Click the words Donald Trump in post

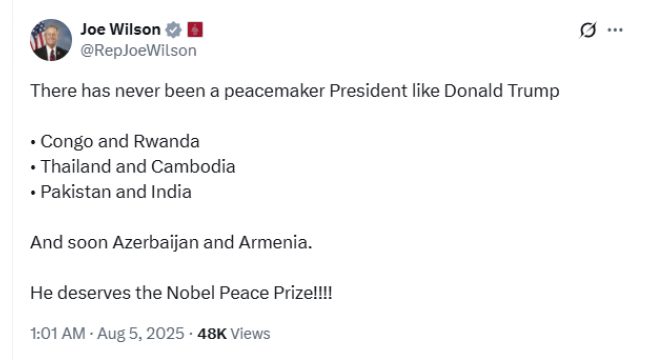click(502, 91)
